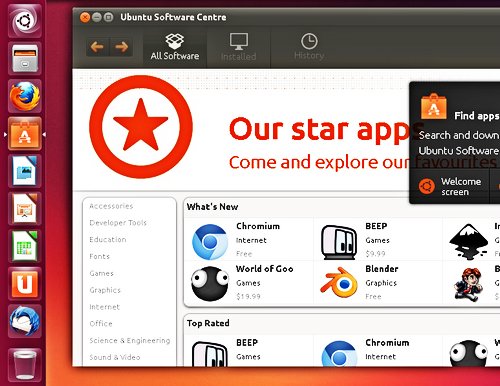This screenshot has width=500, height=386.
Task: Click the Top Rated section header
Action: 208,323
